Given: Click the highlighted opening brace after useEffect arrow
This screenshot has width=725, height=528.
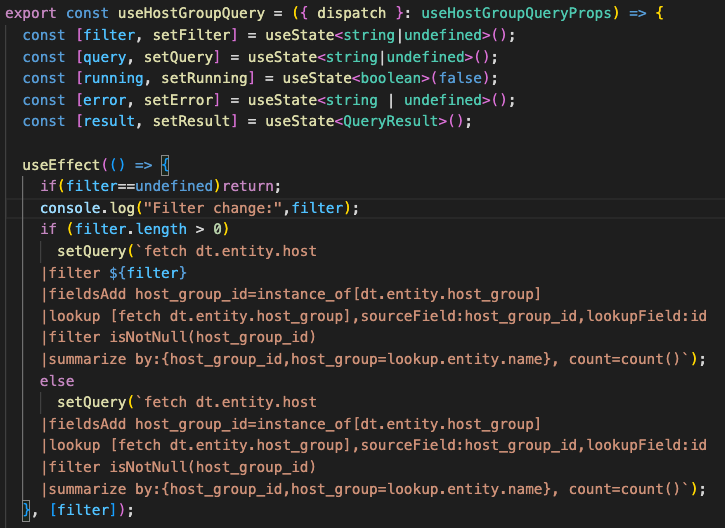Looking at the screenshot, I should [x=165, y=164].
